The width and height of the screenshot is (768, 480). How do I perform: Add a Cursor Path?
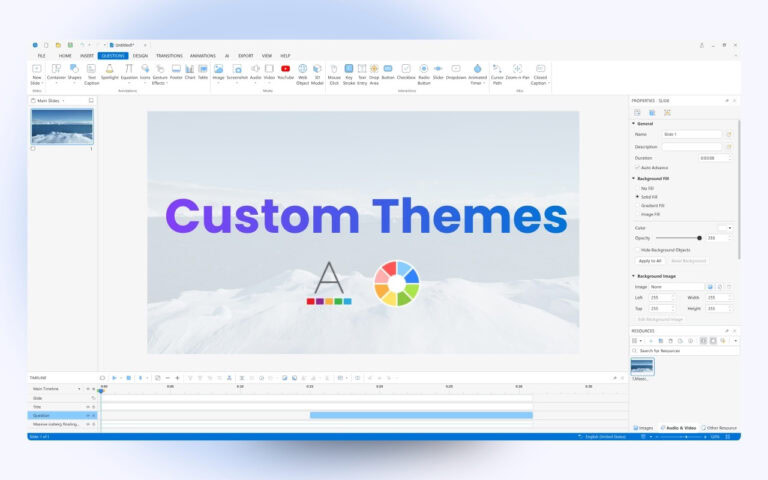coord(497,74)
